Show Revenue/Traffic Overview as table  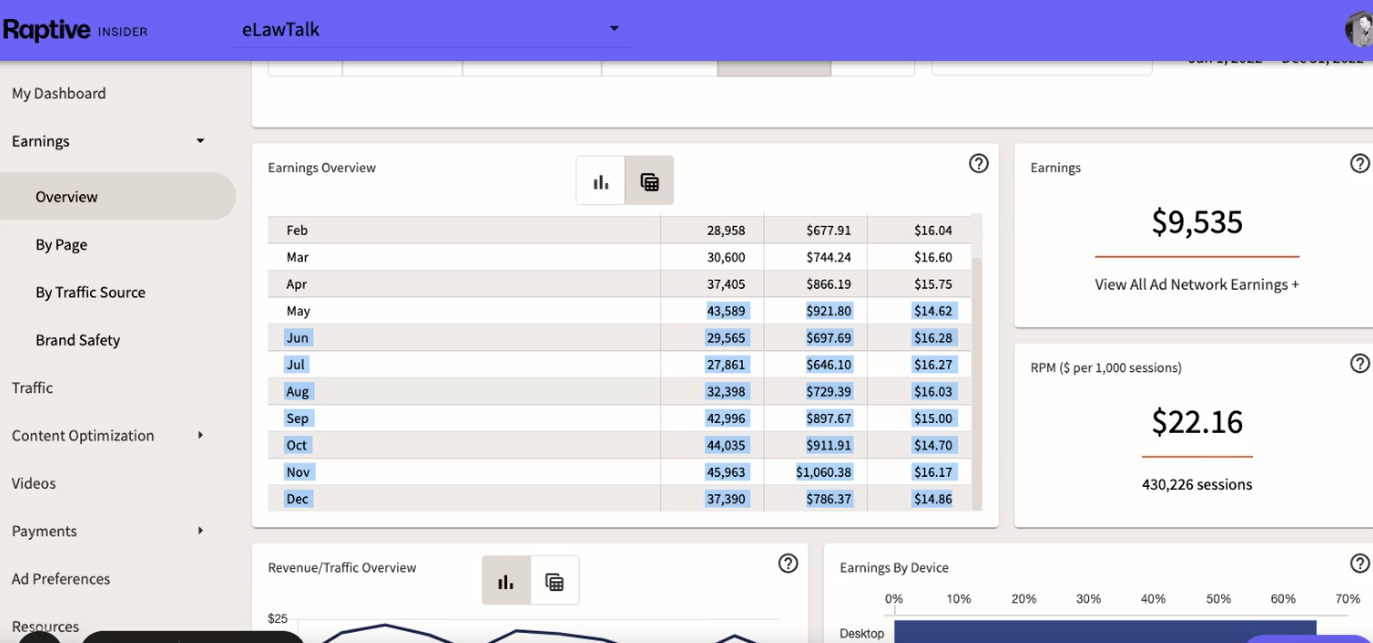point(554,581)
